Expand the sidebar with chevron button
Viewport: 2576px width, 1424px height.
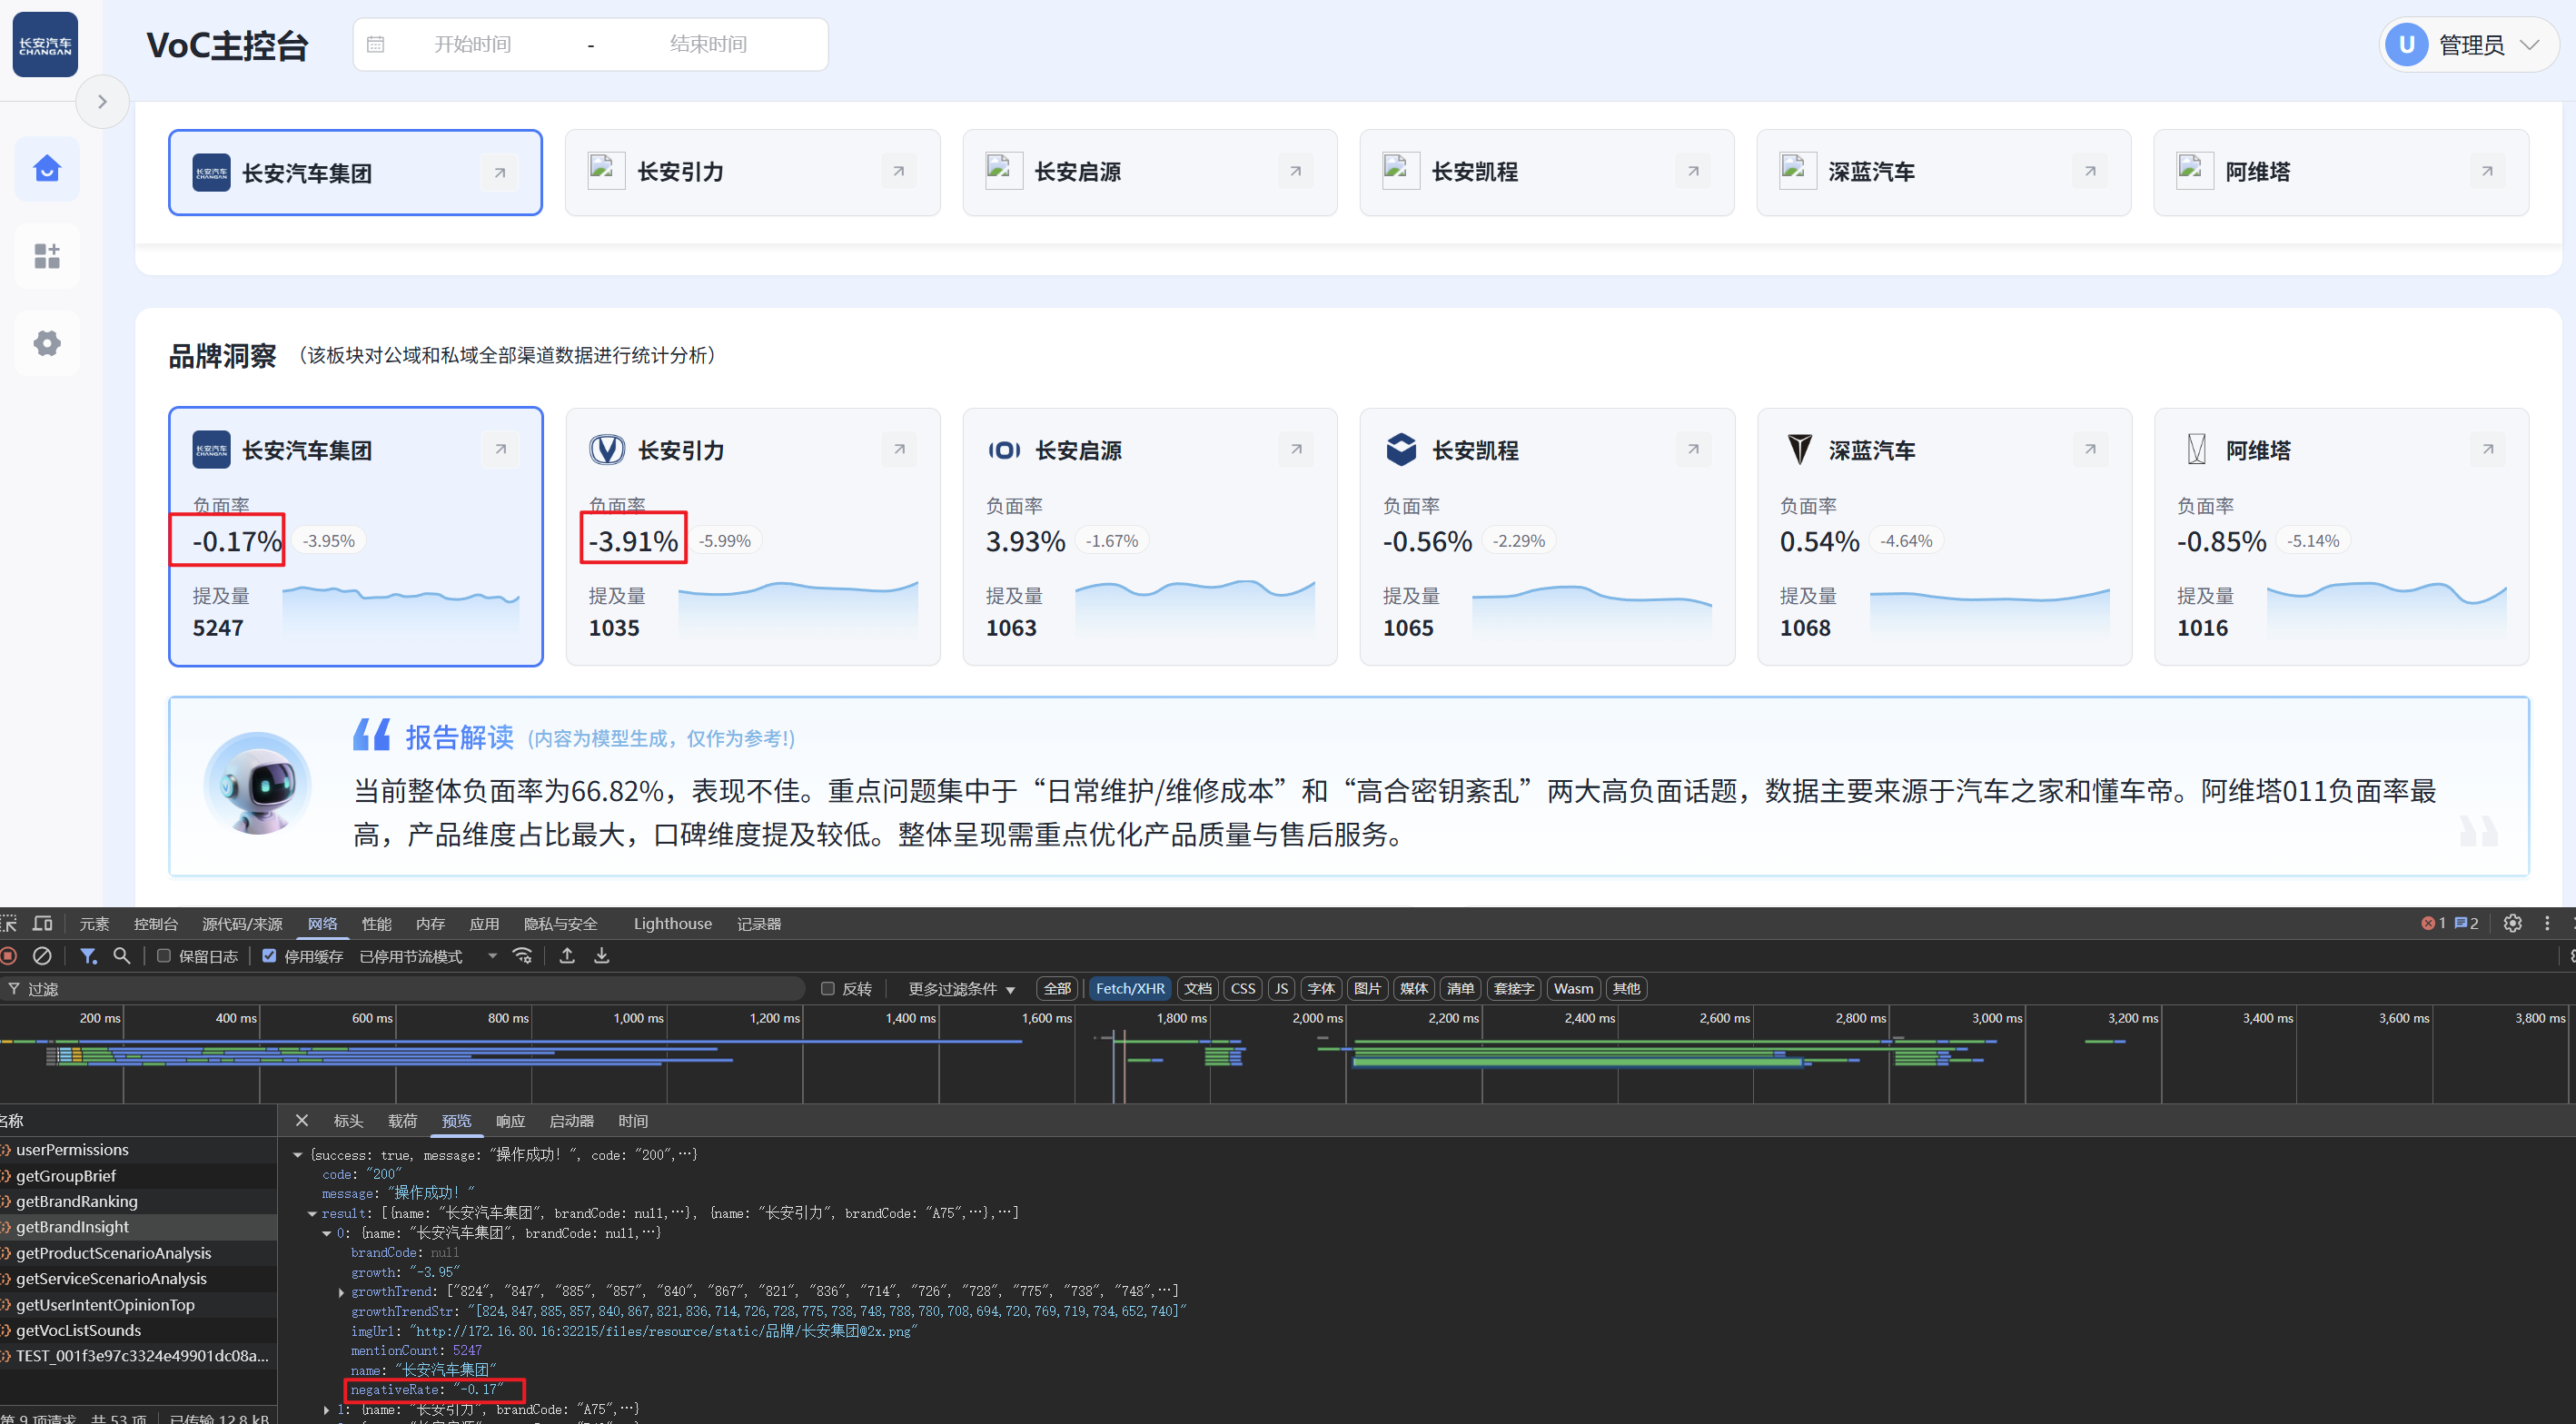tap(102, 101)
